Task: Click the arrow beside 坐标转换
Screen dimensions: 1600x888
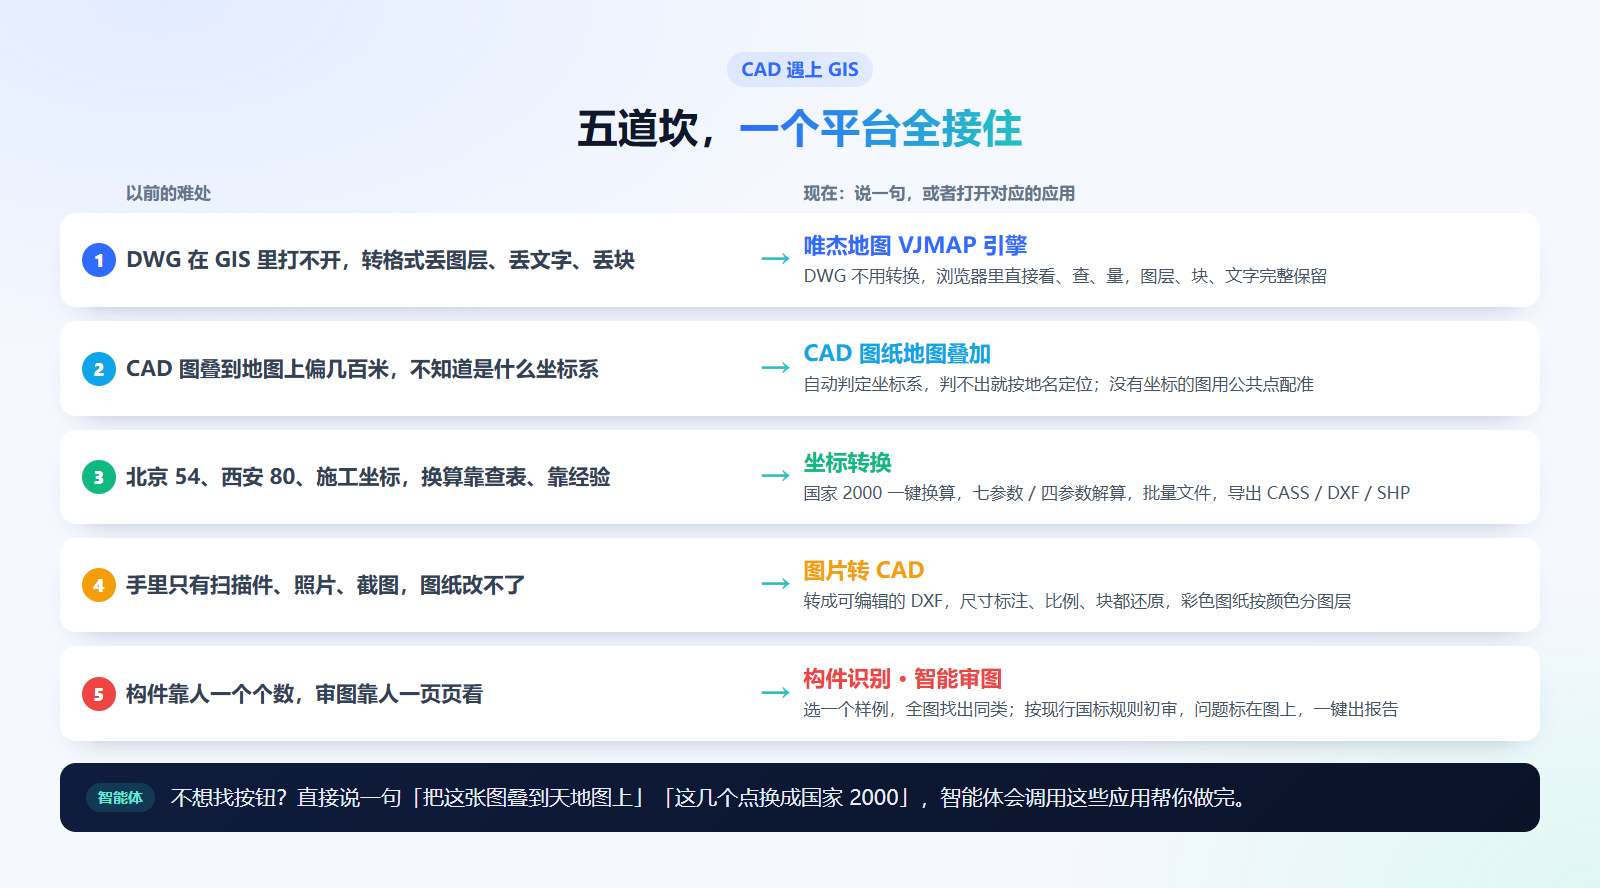Action: tap(775, 476)
